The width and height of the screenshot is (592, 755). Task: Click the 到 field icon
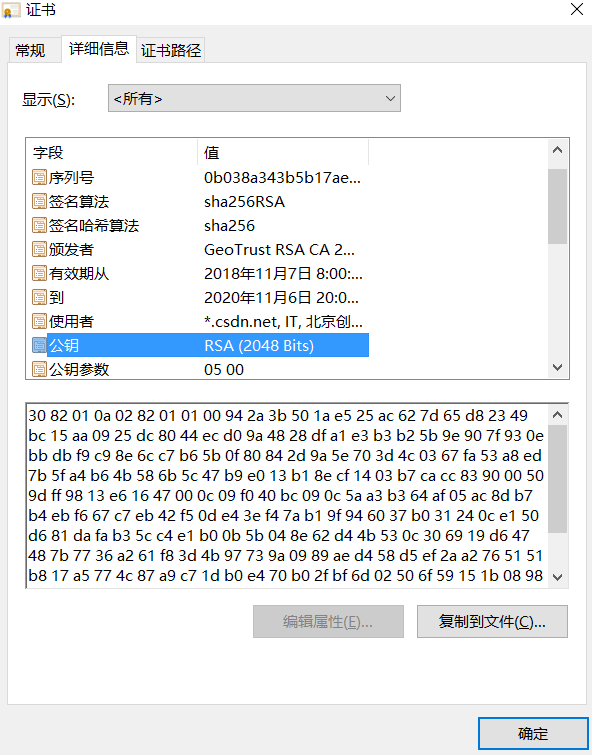click(39, 298)
